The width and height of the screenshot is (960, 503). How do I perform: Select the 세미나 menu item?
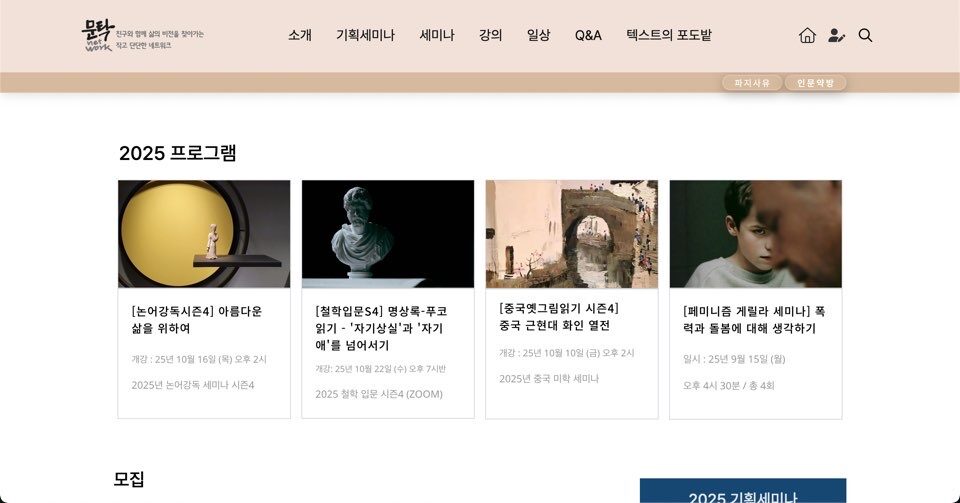(x=437, y=35)
